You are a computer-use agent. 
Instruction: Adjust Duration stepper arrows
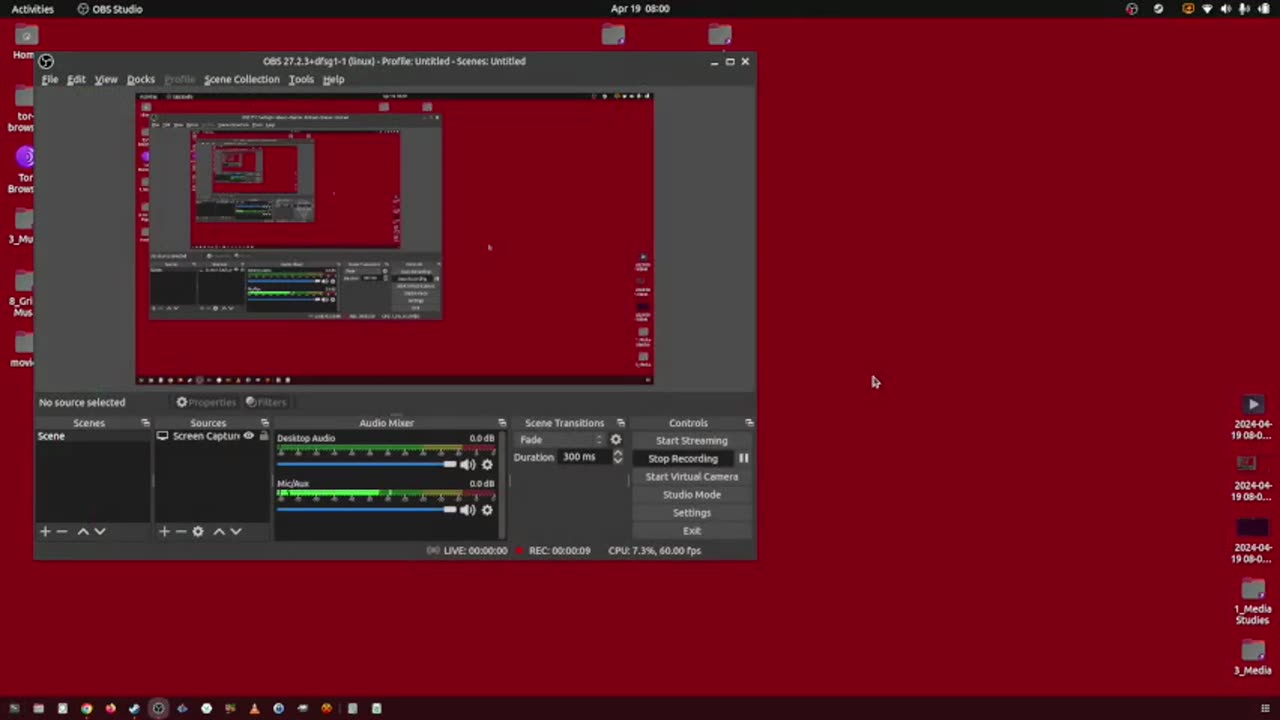coord(617,457)
